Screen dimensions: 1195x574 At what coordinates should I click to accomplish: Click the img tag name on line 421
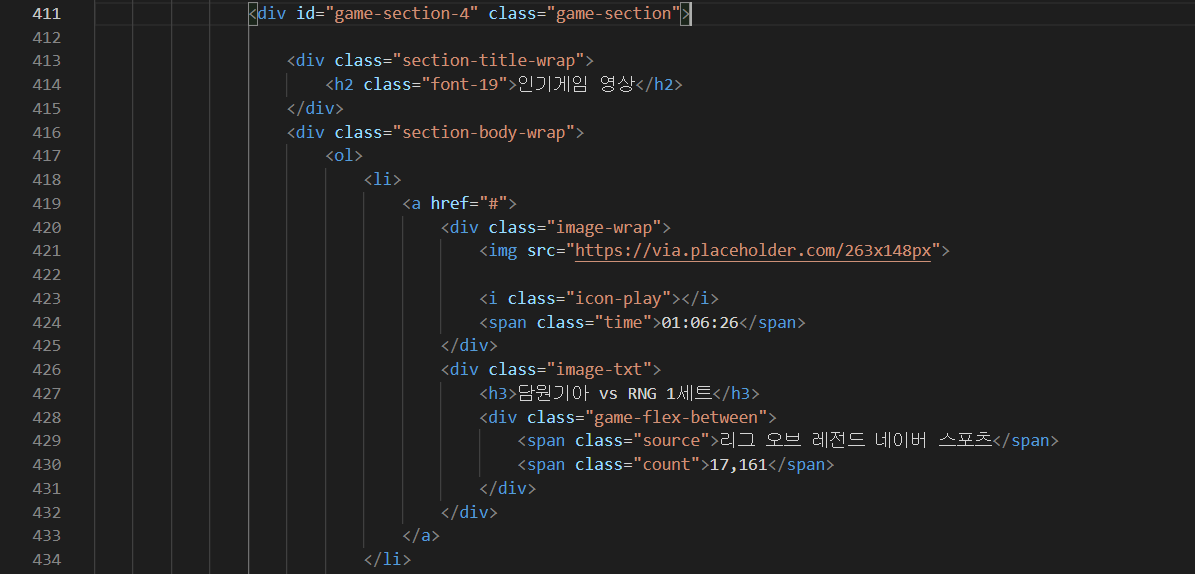(x=503, y=251)
